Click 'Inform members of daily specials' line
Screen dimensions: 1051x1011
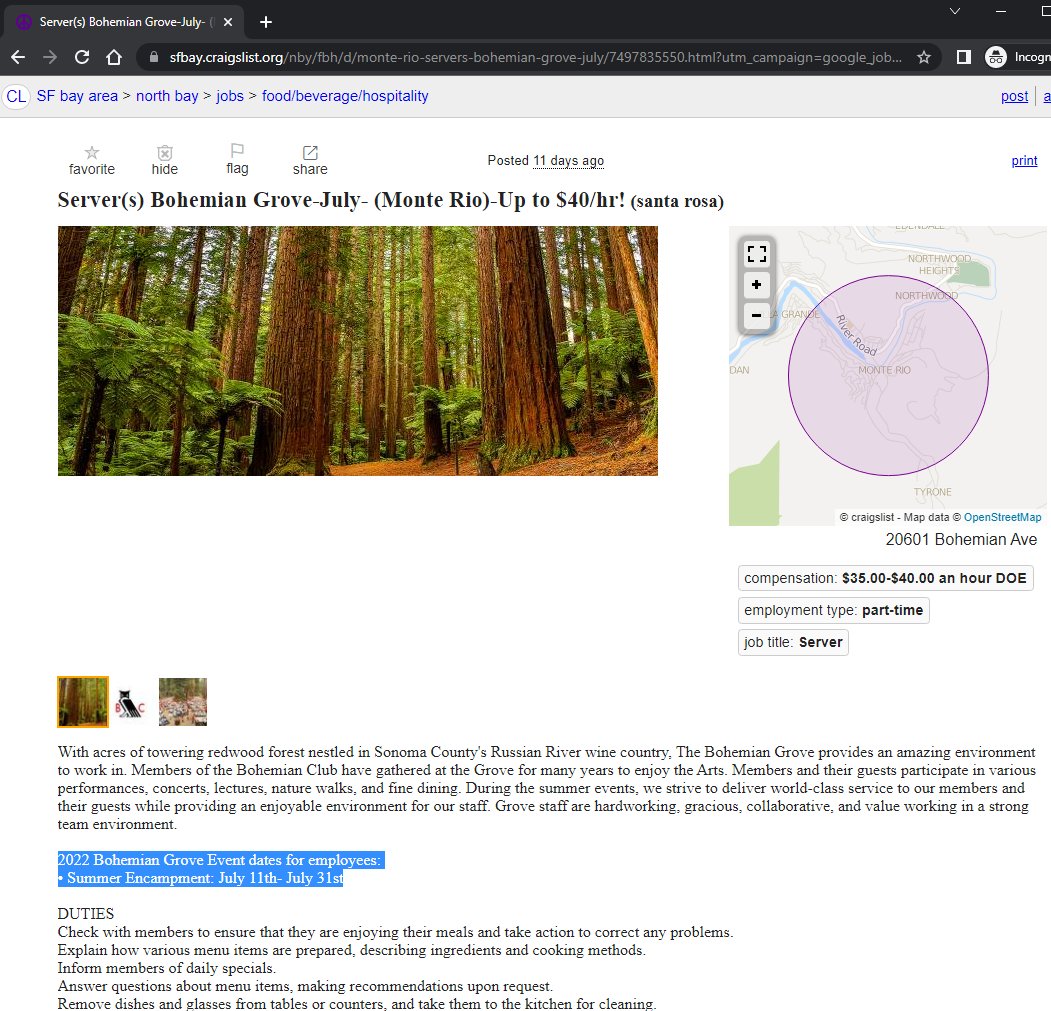tap(167, 968)
